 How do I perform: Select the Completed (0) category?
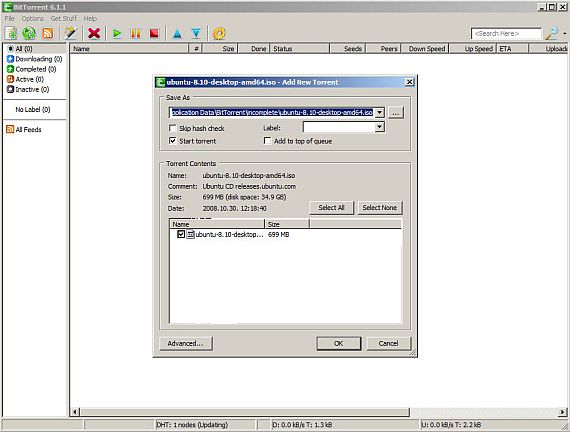coord(31,69)
